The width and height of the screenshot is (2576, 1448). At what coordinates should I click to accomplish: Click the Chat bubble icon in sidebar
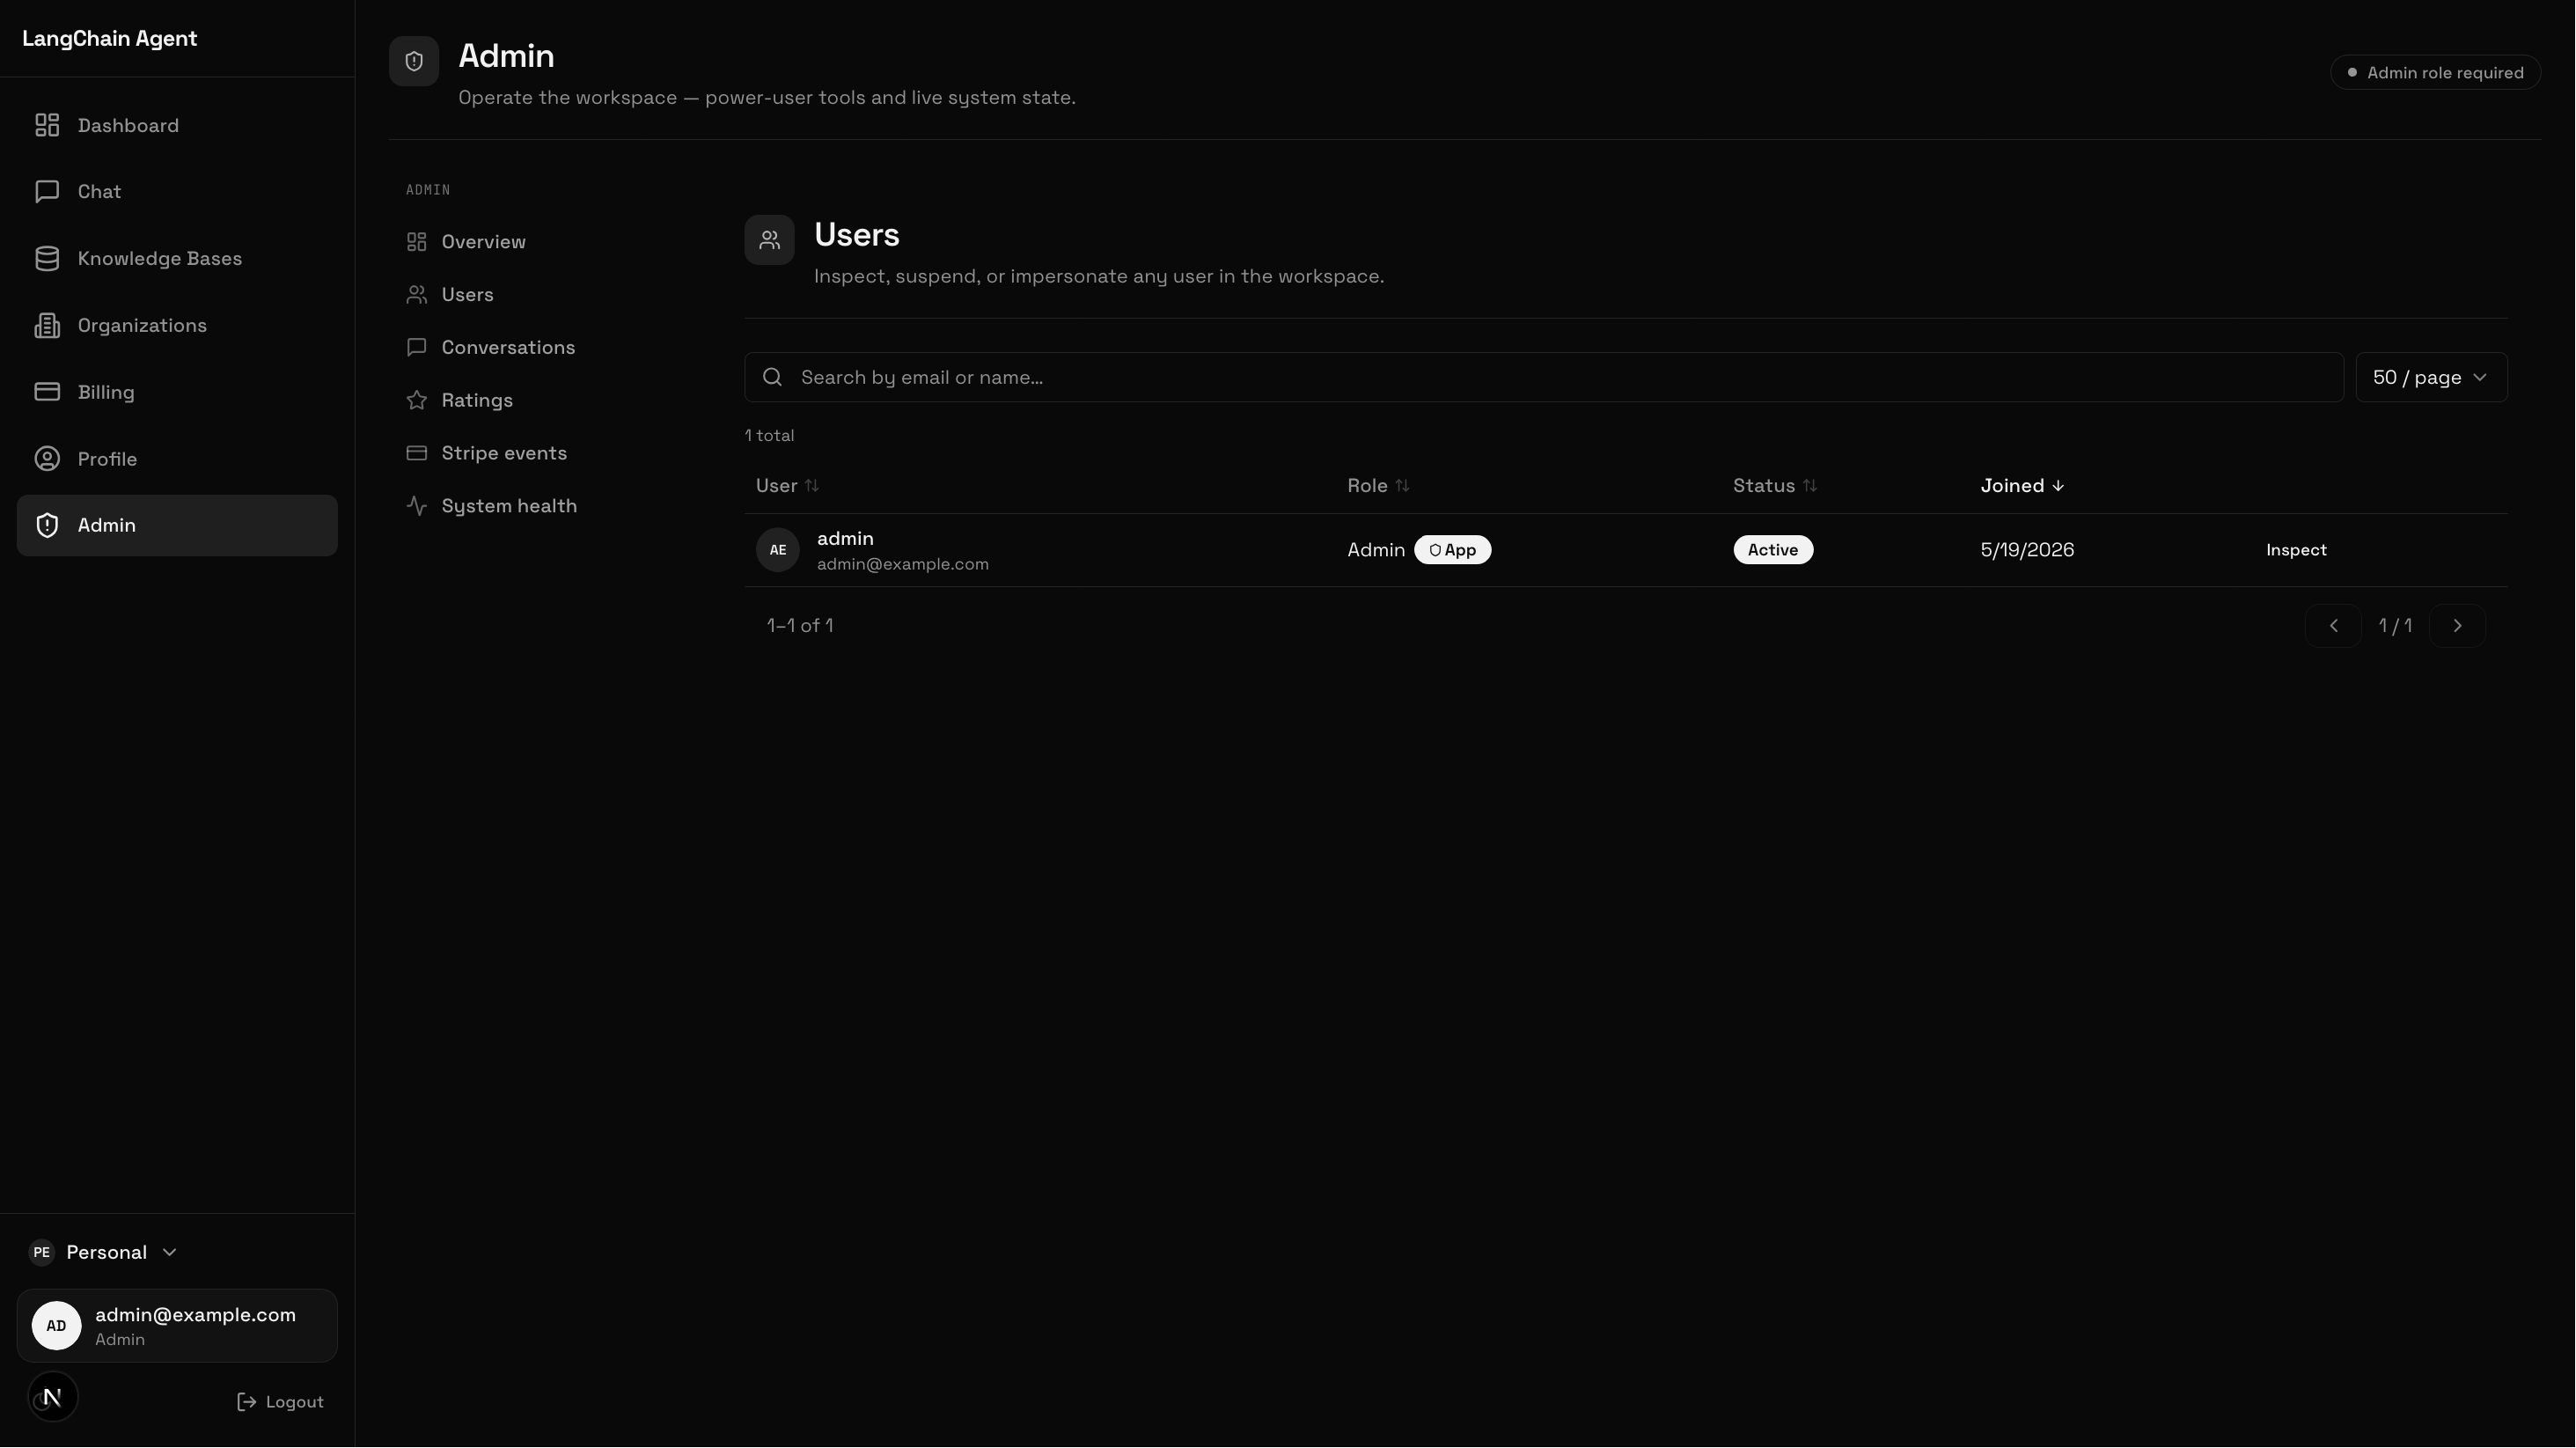(47, 191)
